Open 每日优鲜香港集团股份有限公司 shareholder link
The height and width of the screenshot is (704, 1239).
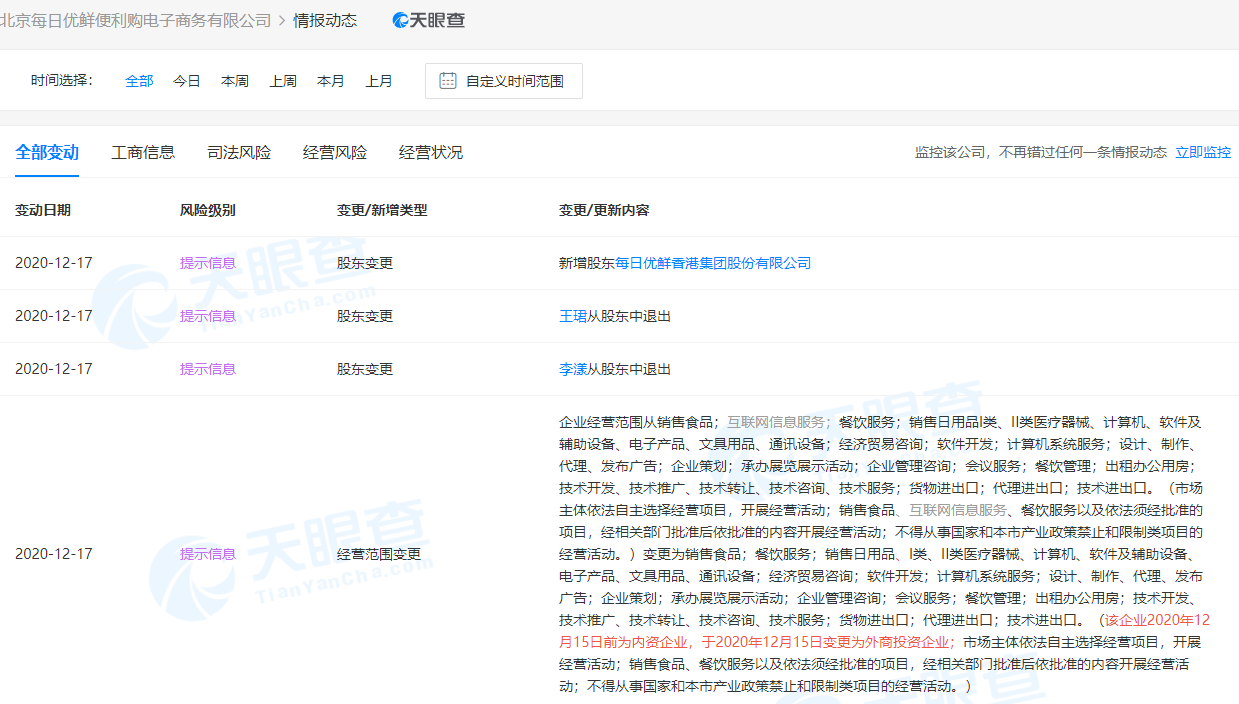click(x=713, y=263)
